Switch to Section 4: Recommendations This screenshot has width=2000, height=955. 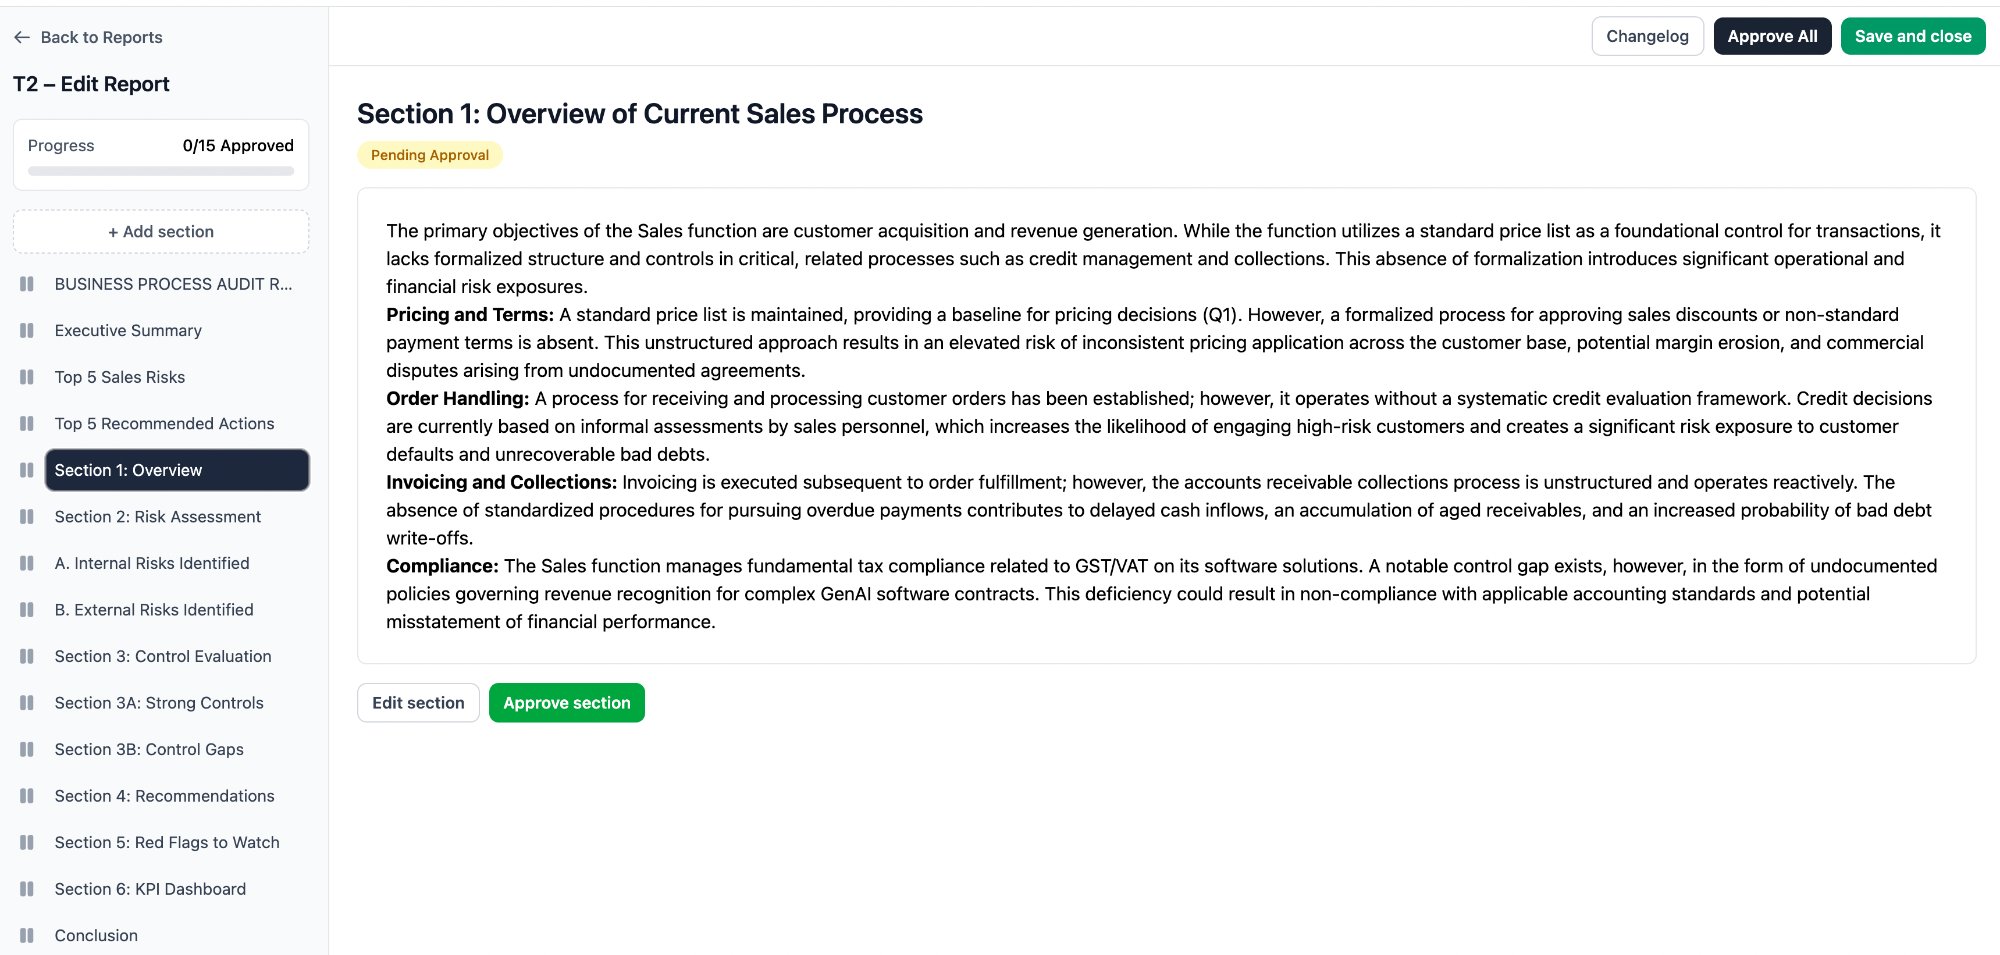coord(165,795)
